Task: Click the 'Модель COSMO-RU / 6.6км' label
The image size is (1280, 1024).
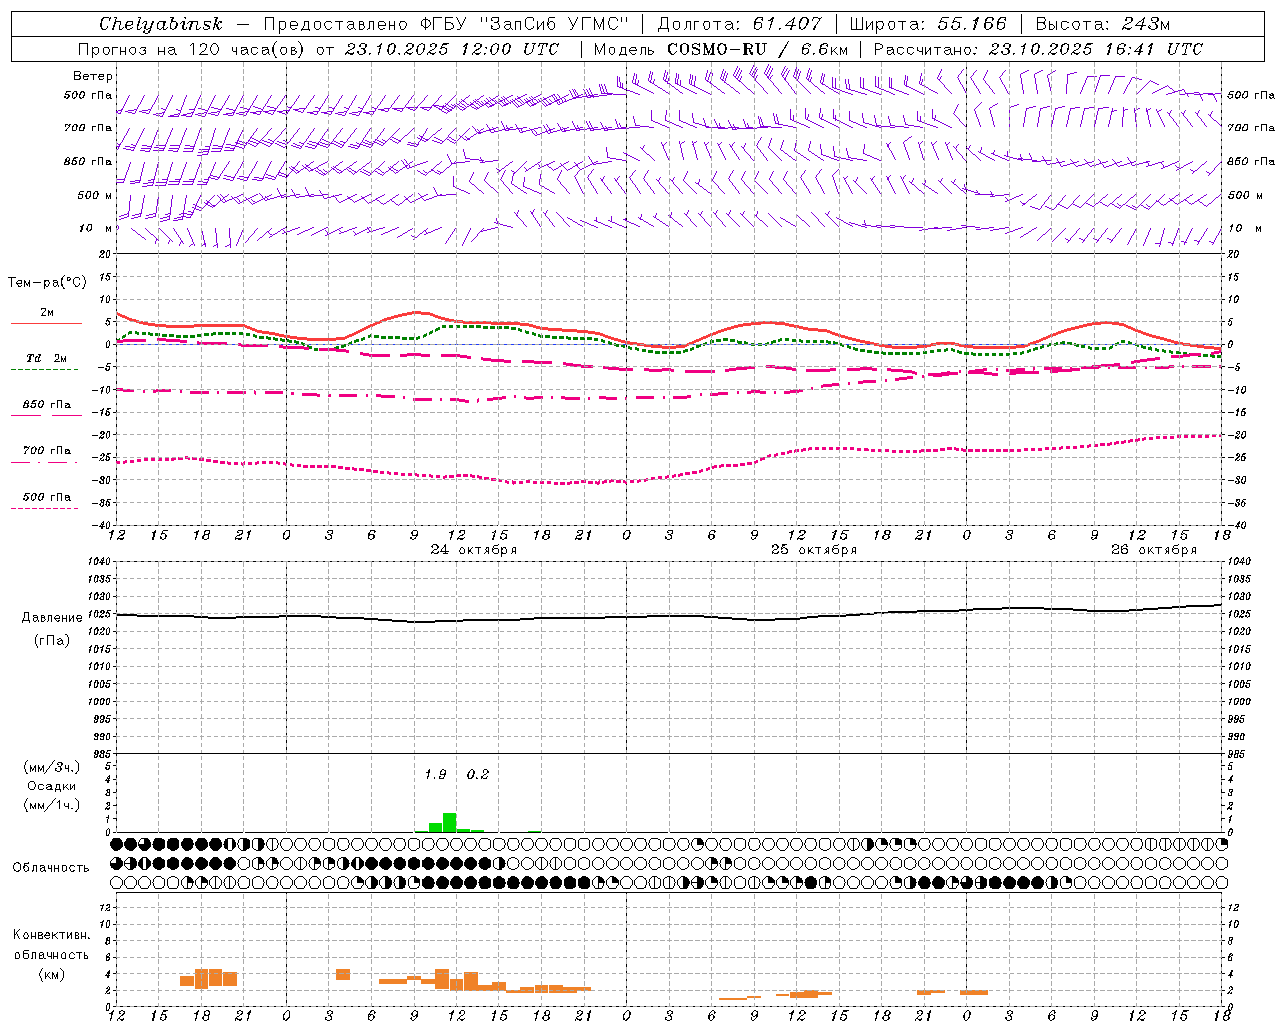Action: coord(721,49)
